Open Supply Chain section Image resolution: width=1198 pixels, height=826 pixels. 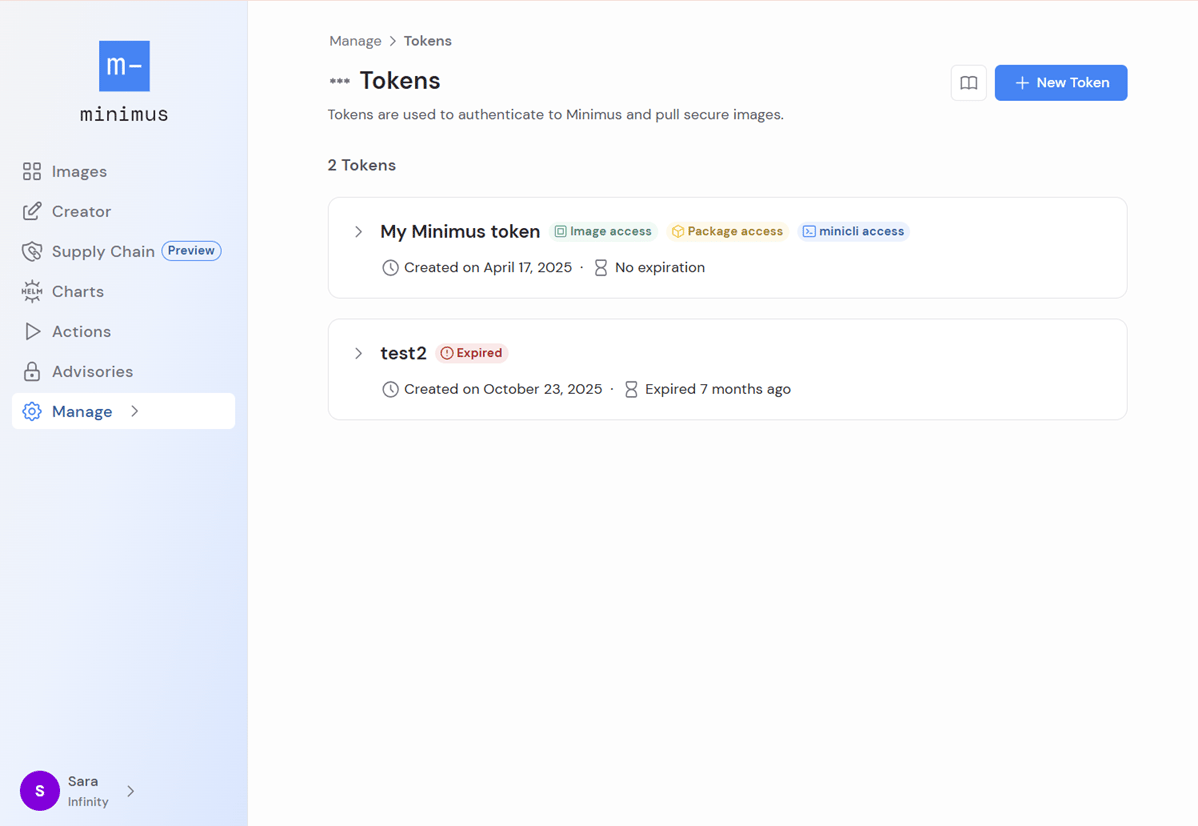(x=123, y=251)
